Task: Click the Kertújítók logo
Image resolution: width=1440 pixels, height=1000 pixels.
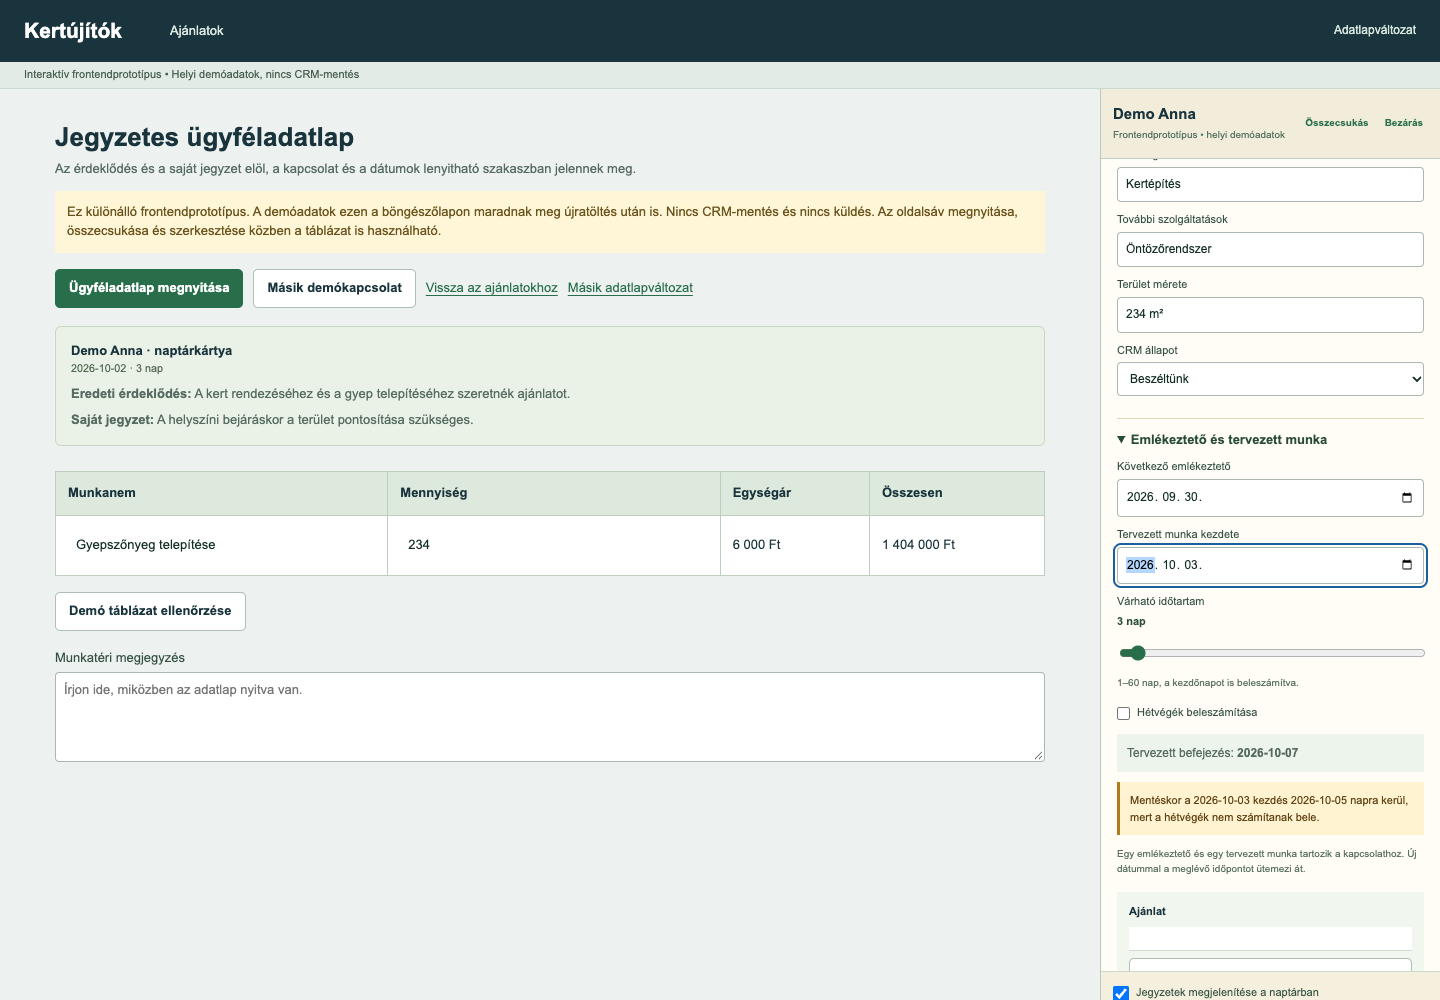Action: pos(73,31)
